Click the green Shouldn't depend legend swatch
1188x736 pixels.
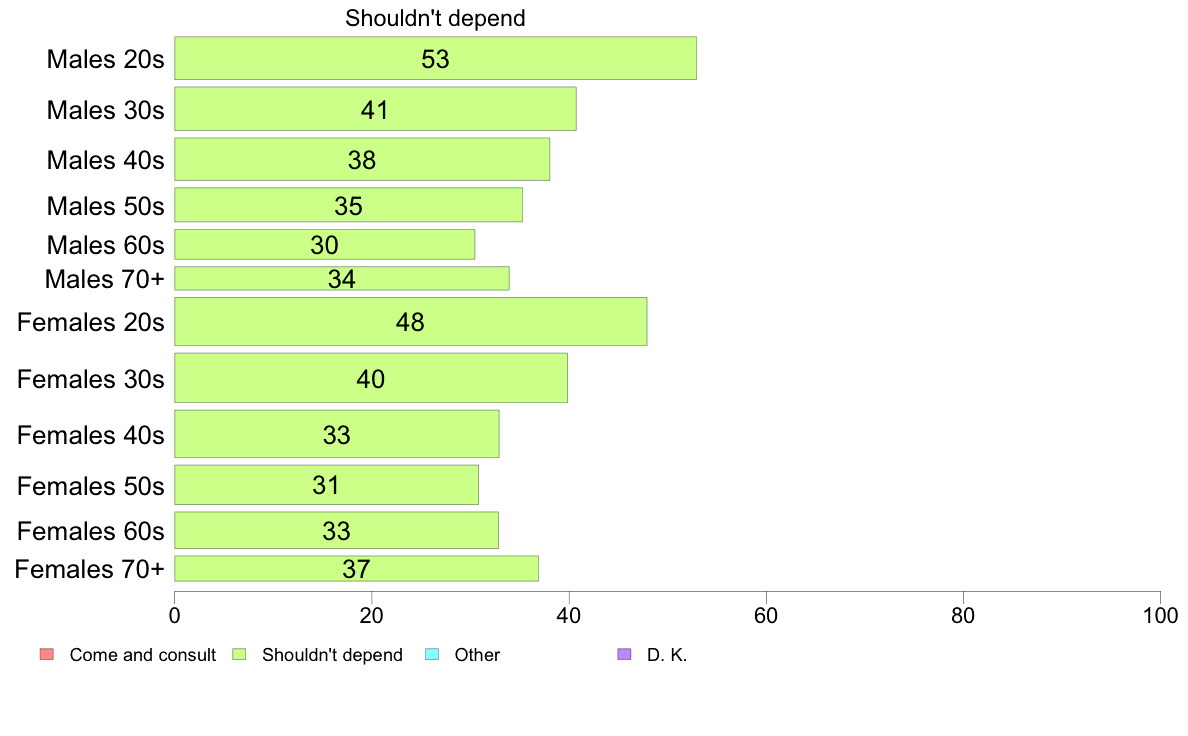click(x=239, y=654)
